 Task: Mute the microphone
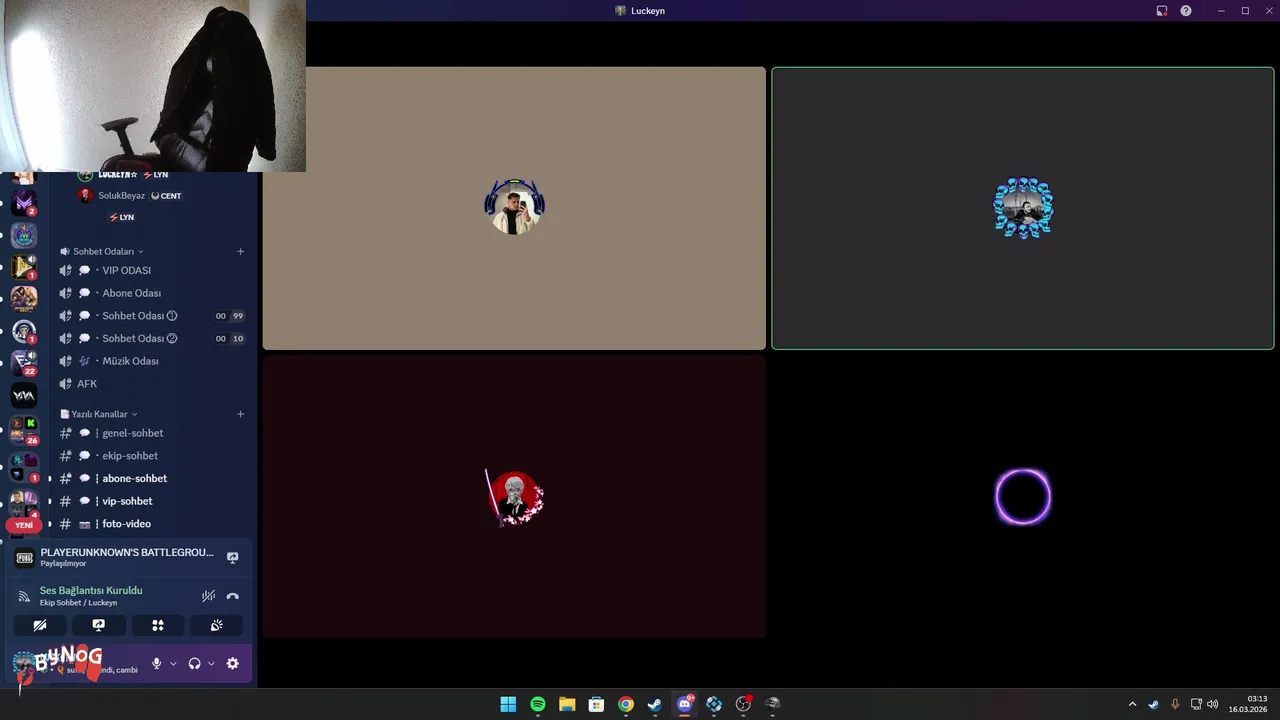pyautogui.click(x=156, y=663)
